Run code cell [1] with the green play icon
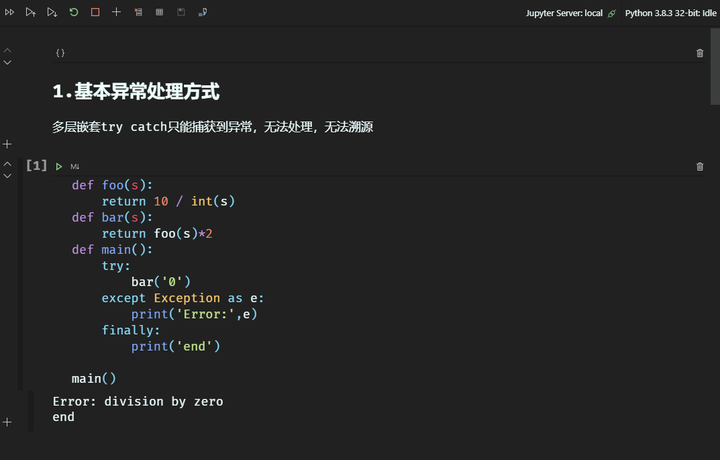The image size is (720, 460). (x=59, y=166)
